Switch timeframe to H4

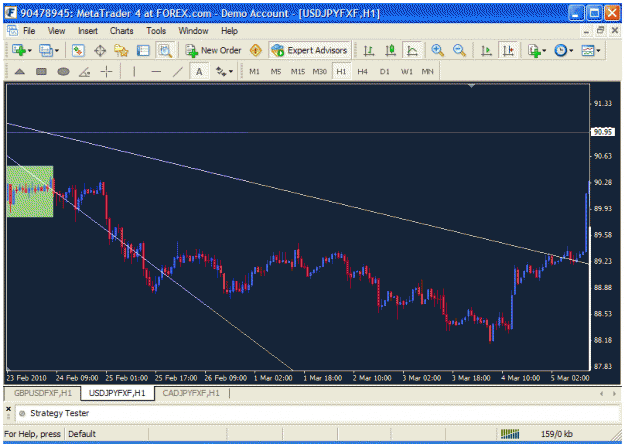[x=362, y=72]
